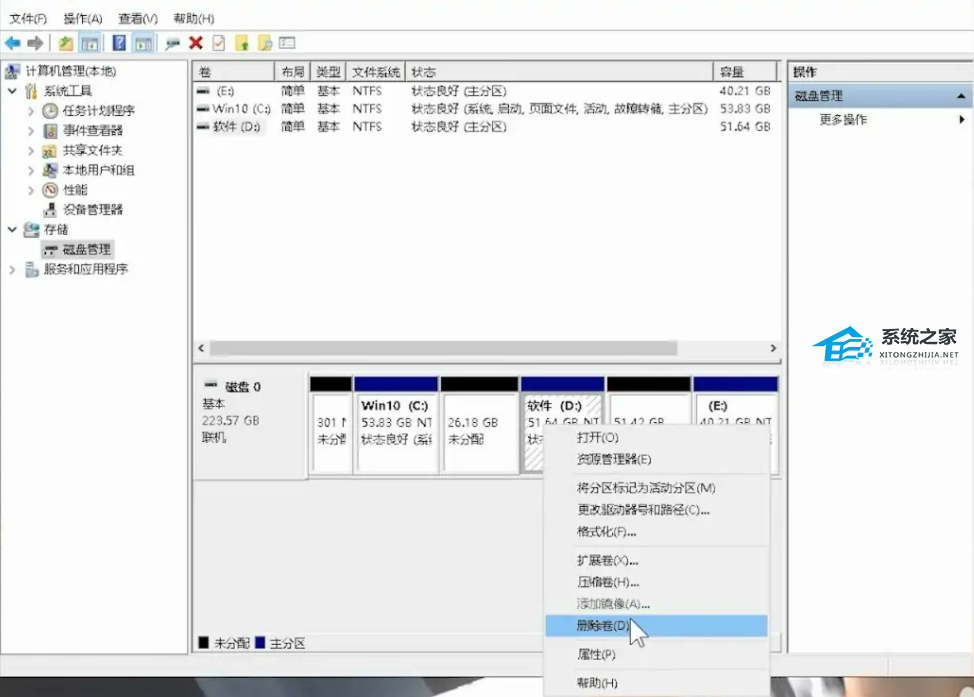Click the Properties checkmark page icon

(x=219, y=43)
